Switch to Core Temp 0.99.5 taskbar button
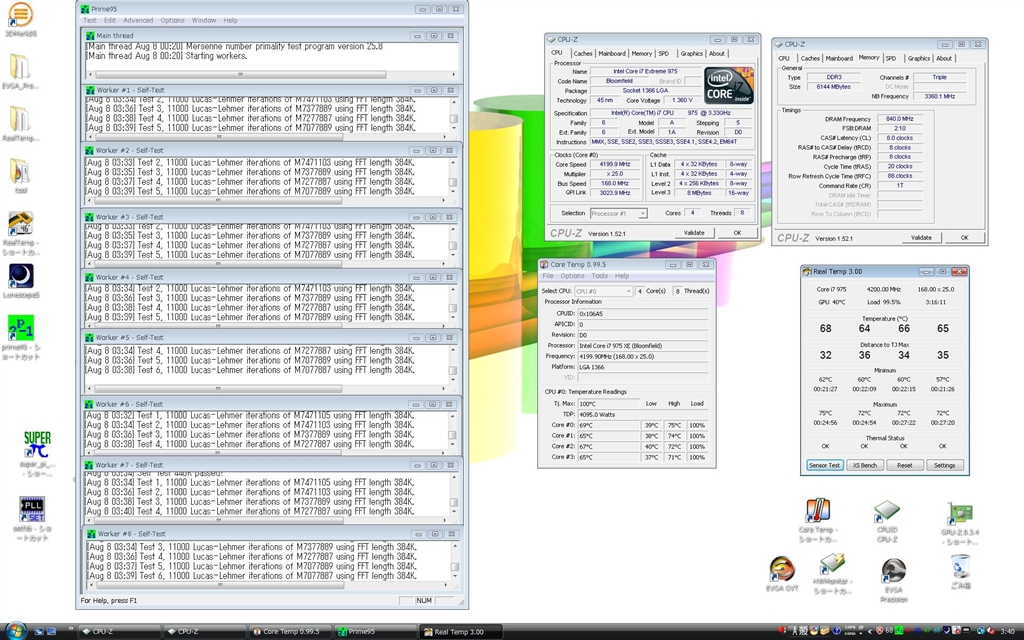The height and width of the screenshot is (640, 1024). click(x=290, y=632)
